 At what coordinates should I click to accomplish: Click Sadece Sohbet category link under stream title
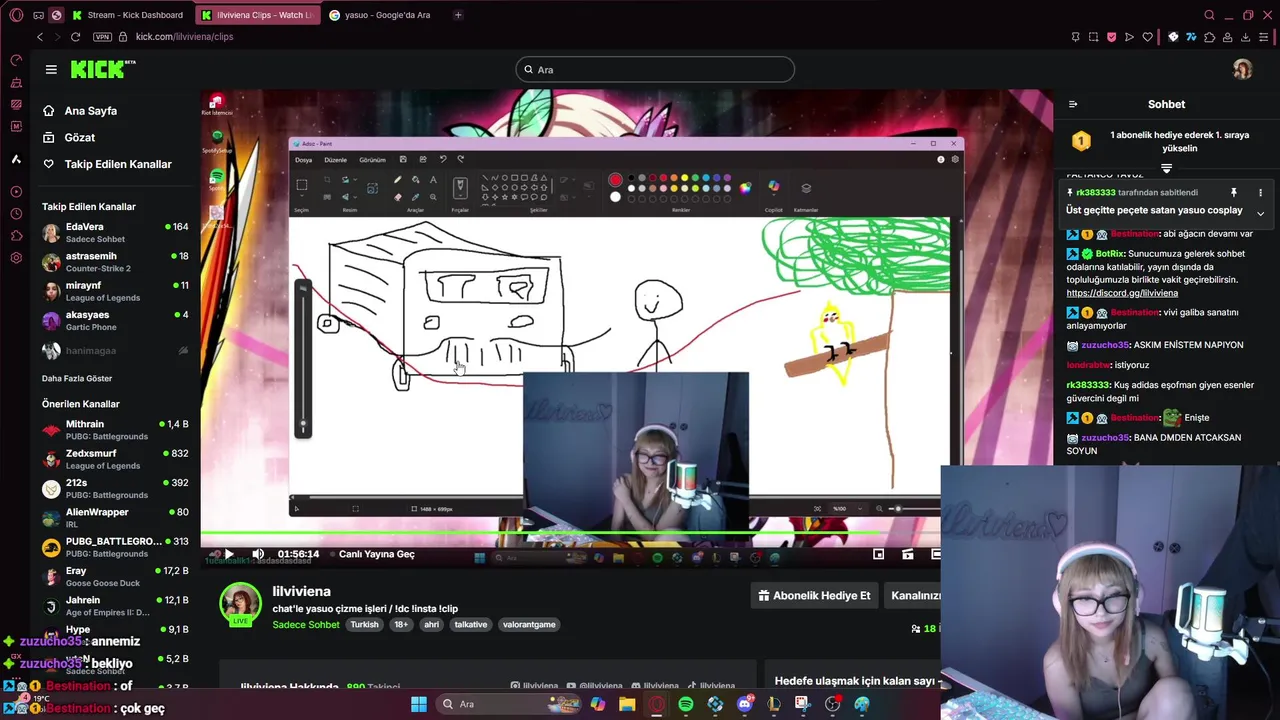tap(306, 625)
